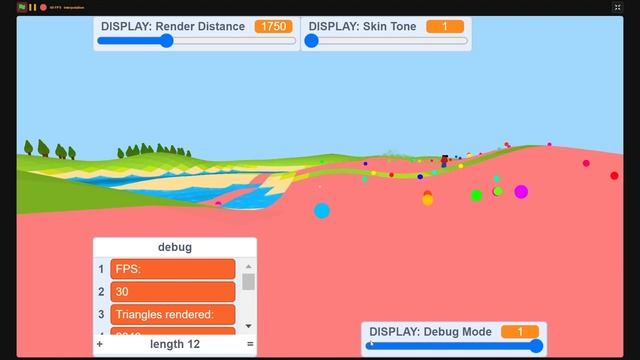Viewport: 640px width, 360px height.
Task: Pause the project with the yellow pause icon
Action: pyautogui.click(x=33, y=7)
